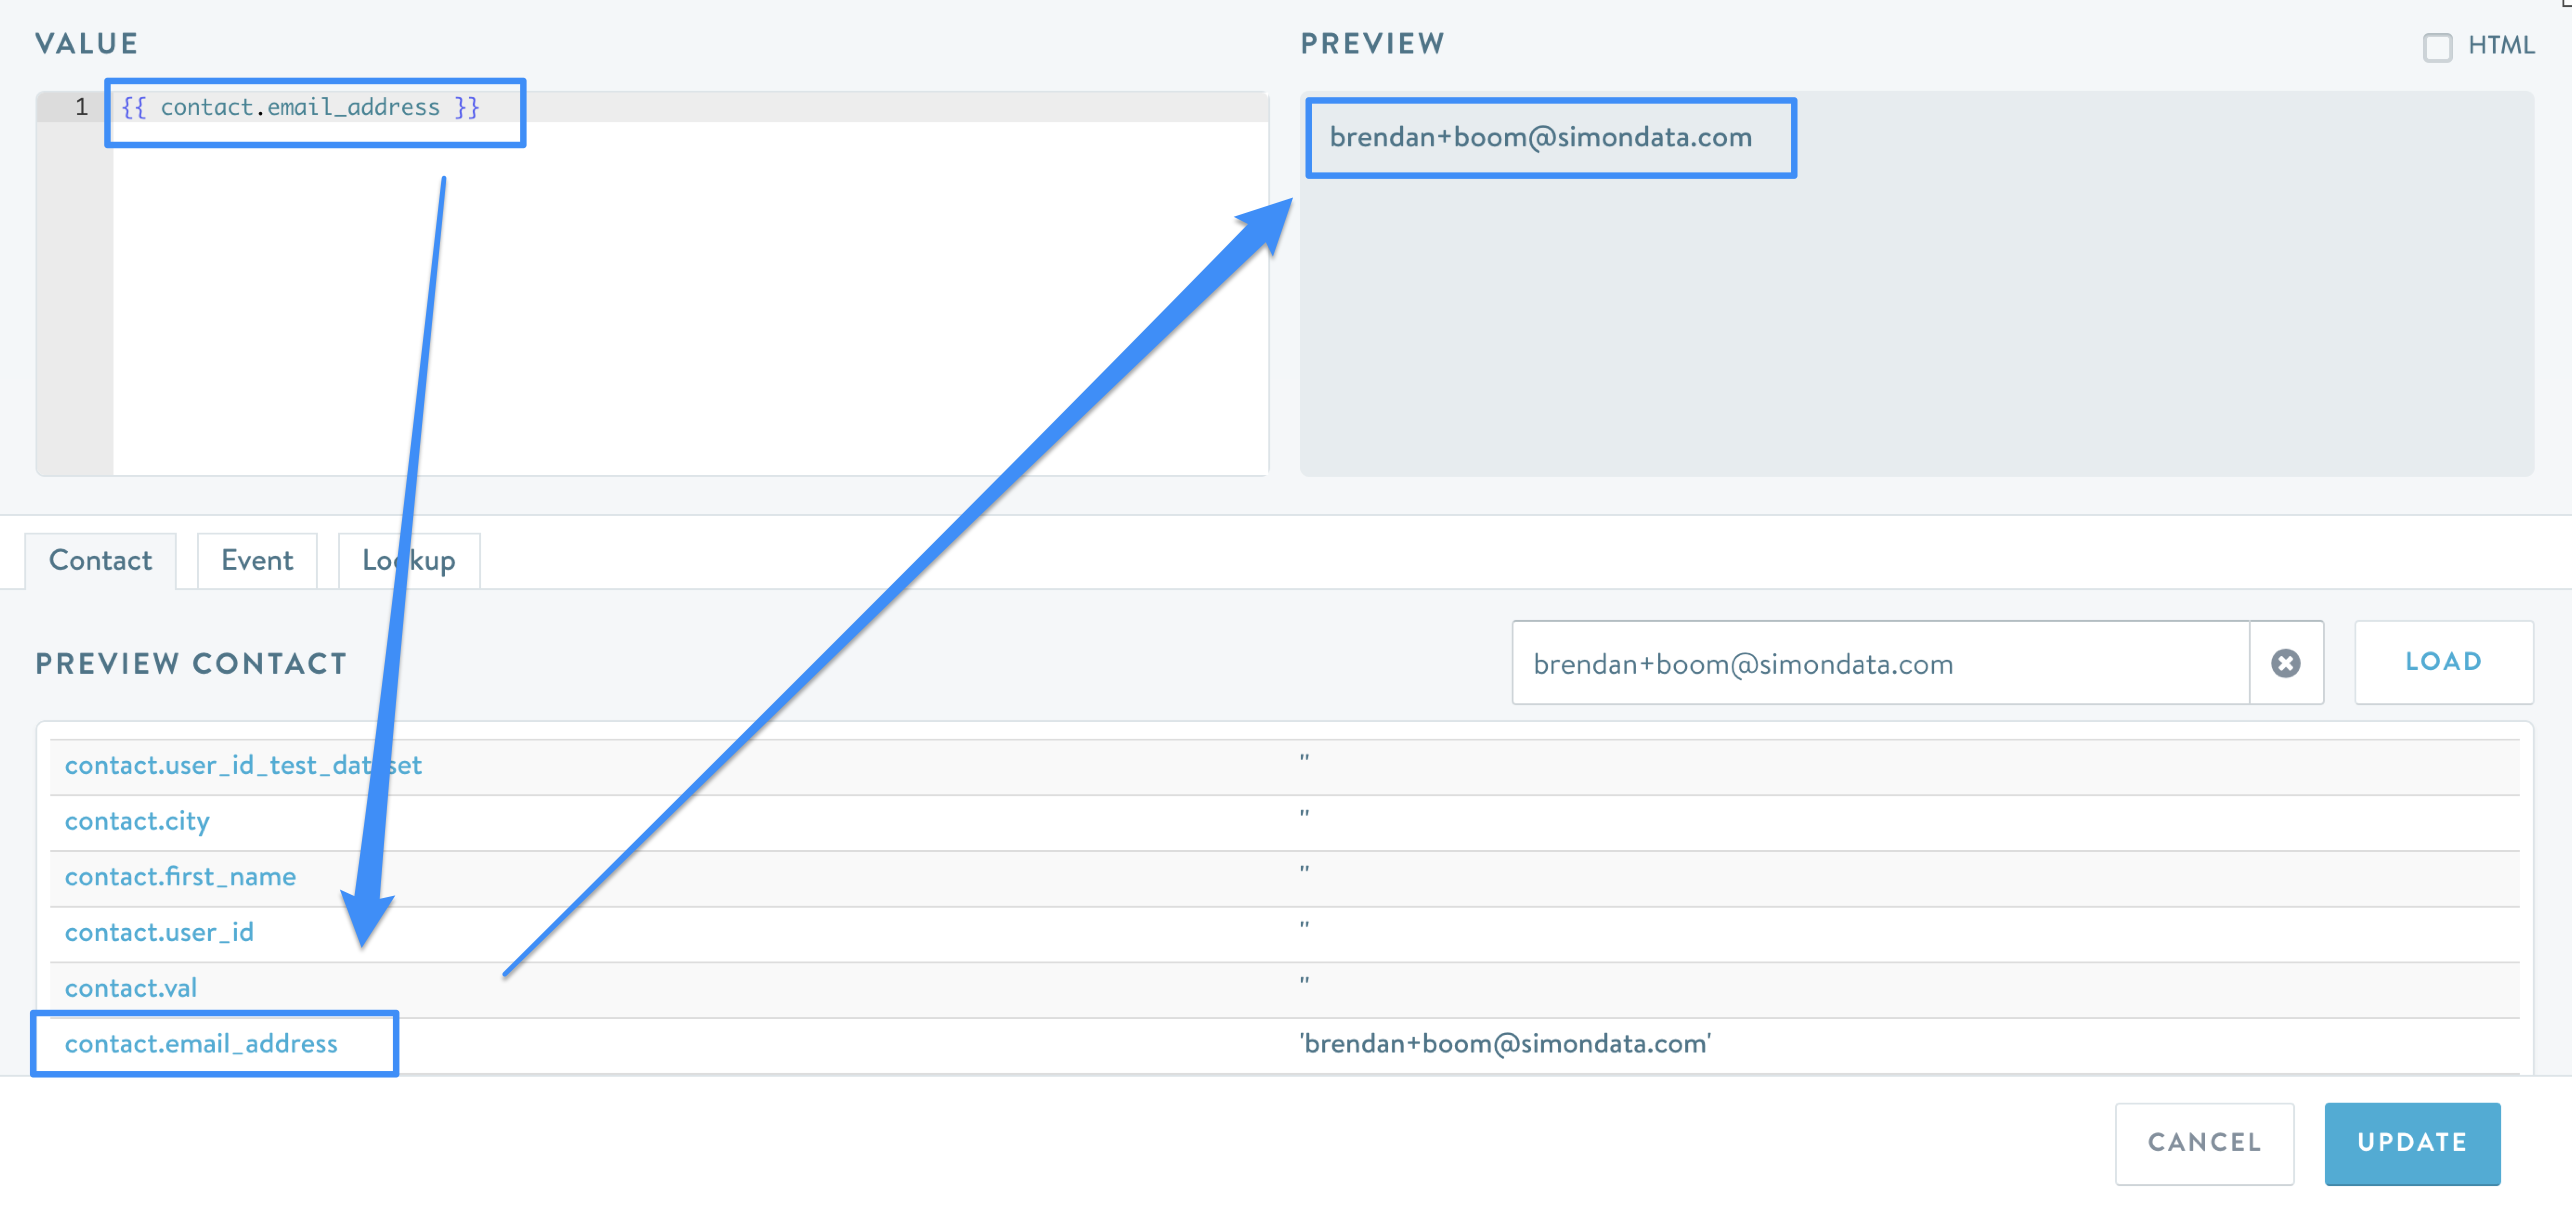Screen dimensions: 2572x1210
Task: Click the UPDATE button
Action: coord(2411,1142)
